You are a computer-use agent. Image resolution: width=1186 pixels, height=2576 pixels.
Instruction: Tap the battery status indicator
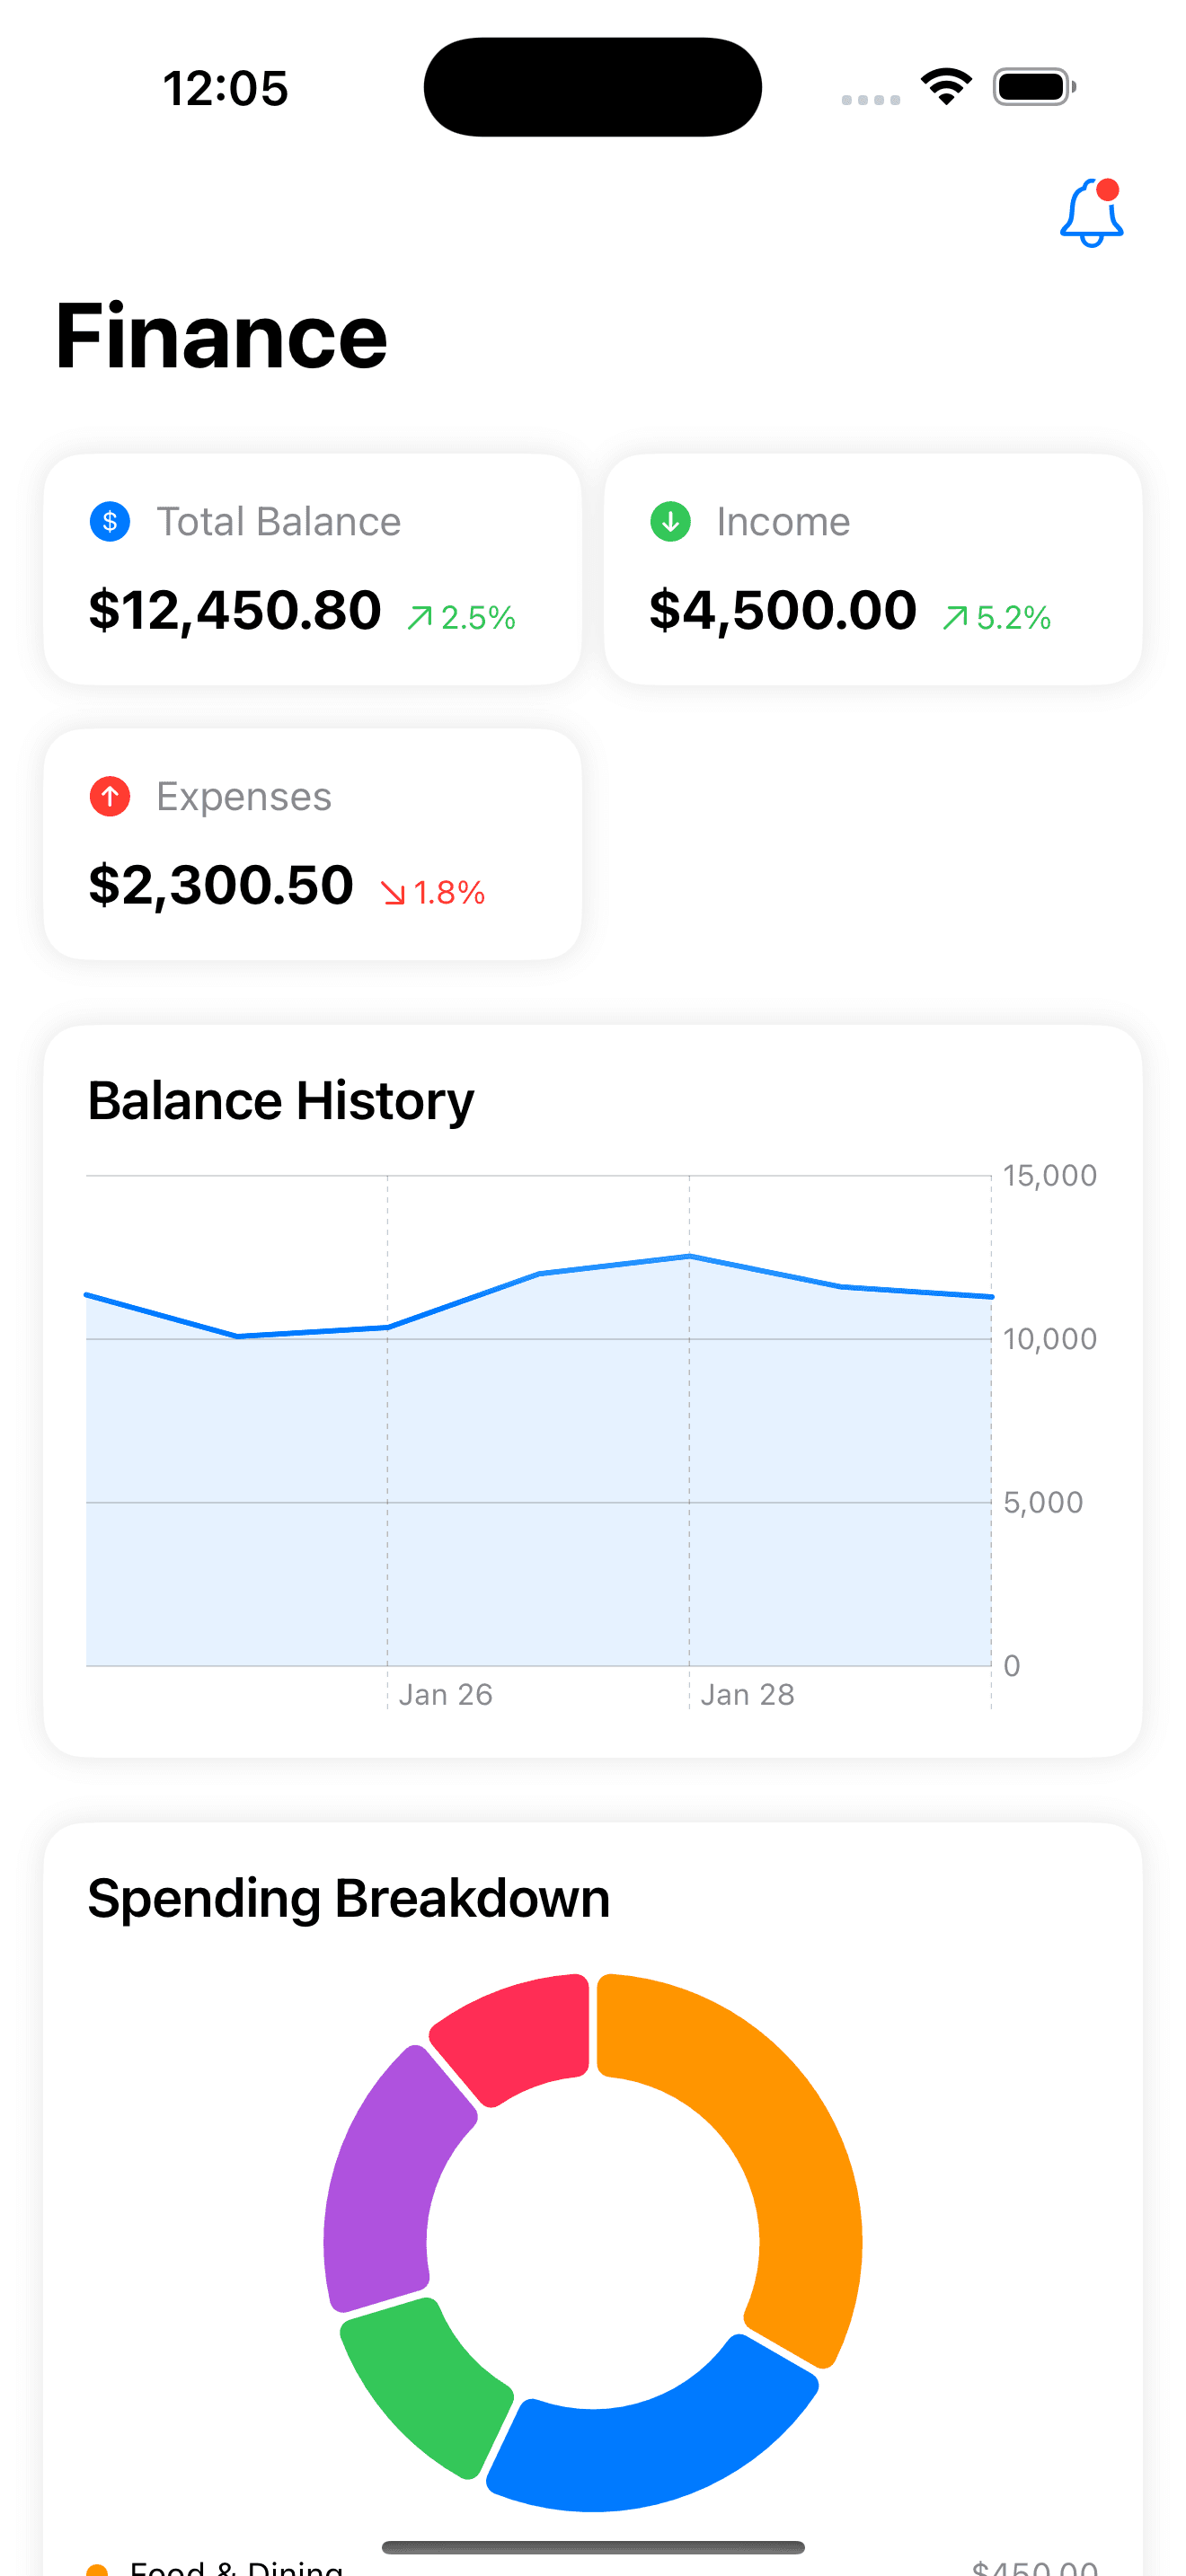[x=1034, y=87]
